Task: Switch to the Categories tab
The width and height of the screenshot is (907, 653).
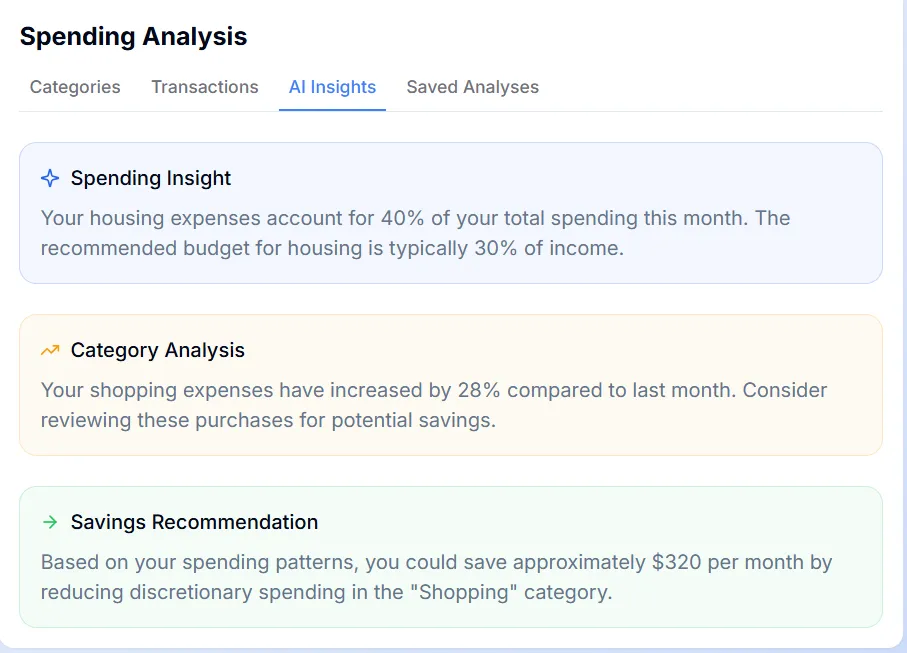Action: click(74, 87)
